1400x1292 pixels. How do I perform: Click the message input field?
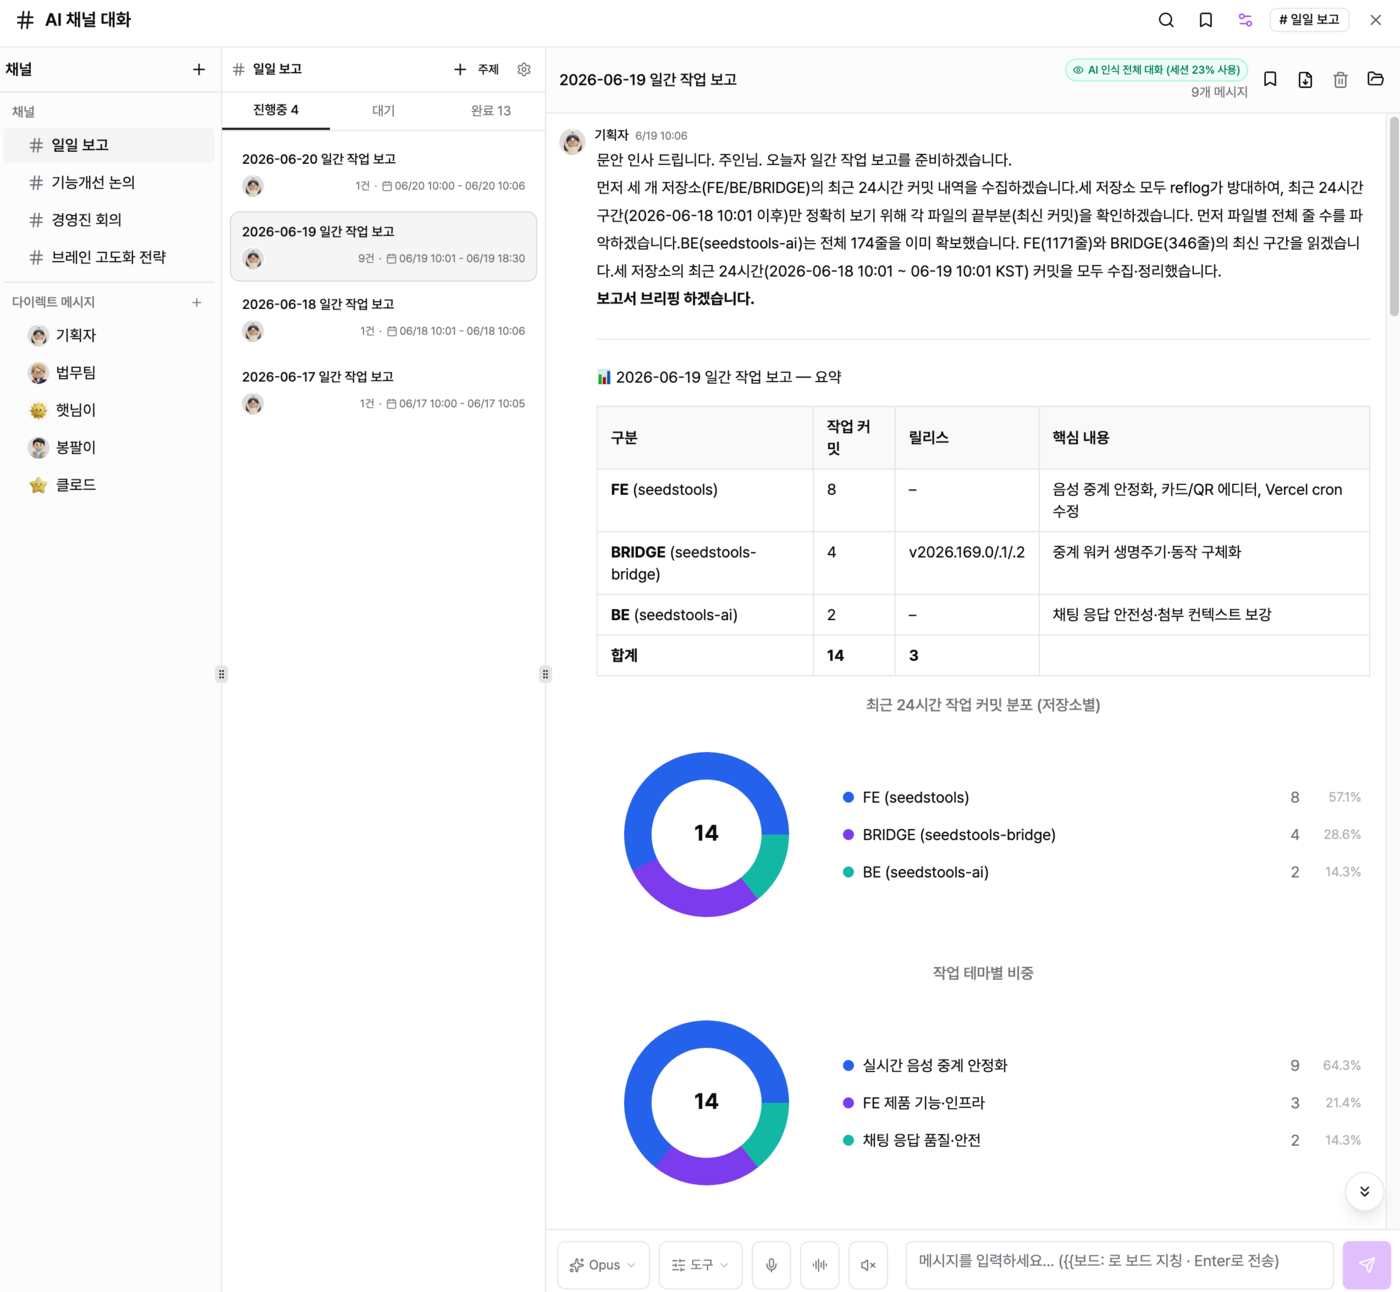(x=1119, y=1264)
